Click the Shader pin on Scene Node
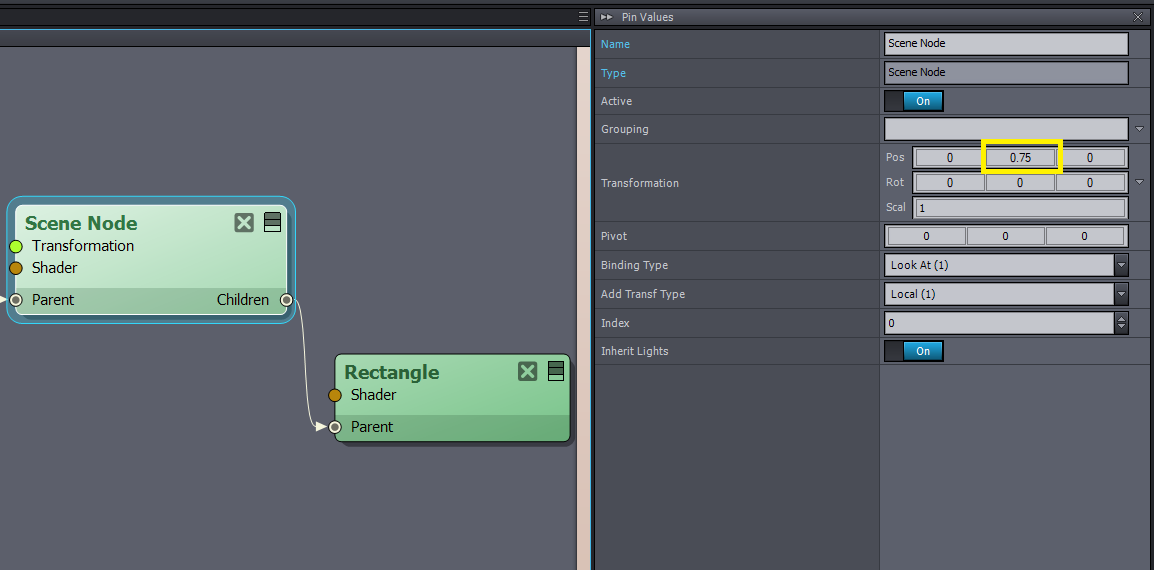The height and width of the screenshot is (570, 1154). pyautogui.click(x=16, y=268)
